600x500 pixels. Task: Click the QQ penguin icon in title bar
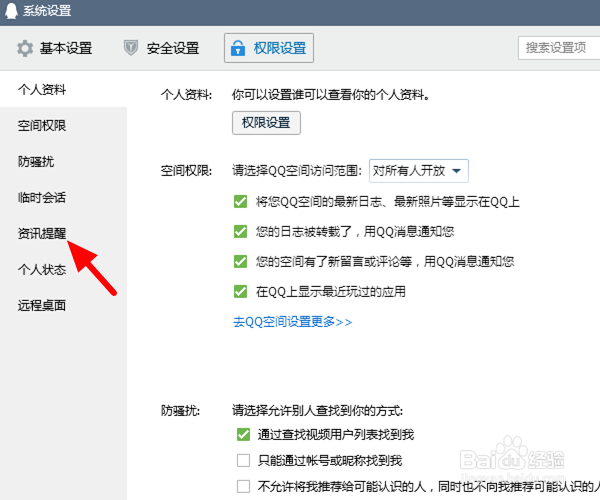point(11,10)
